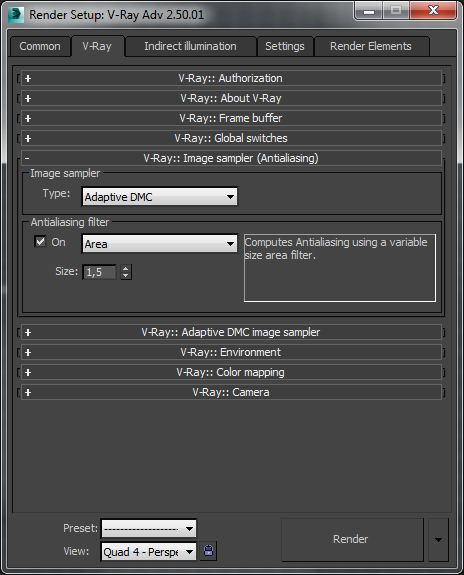
Task: Close the Render Setup window
Action: point(433,11)
